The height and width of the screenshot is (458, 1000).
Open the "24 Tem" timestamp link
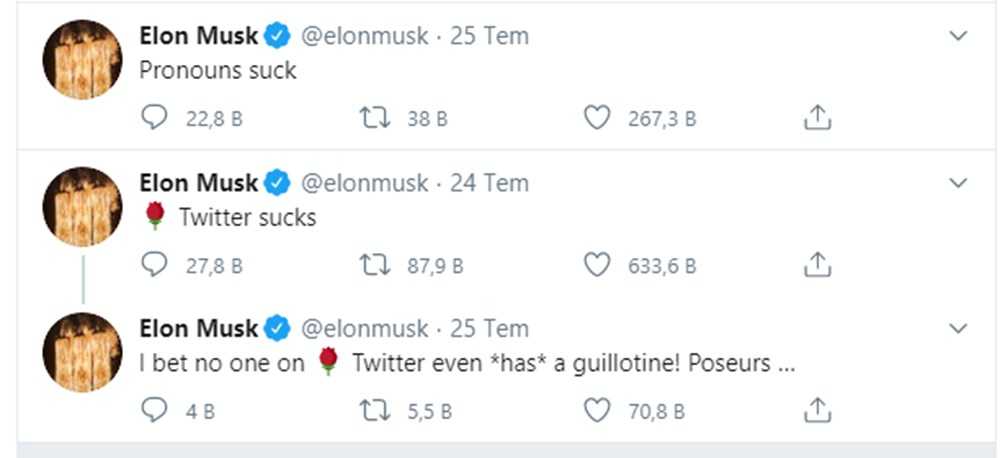[x=489, y=183]
